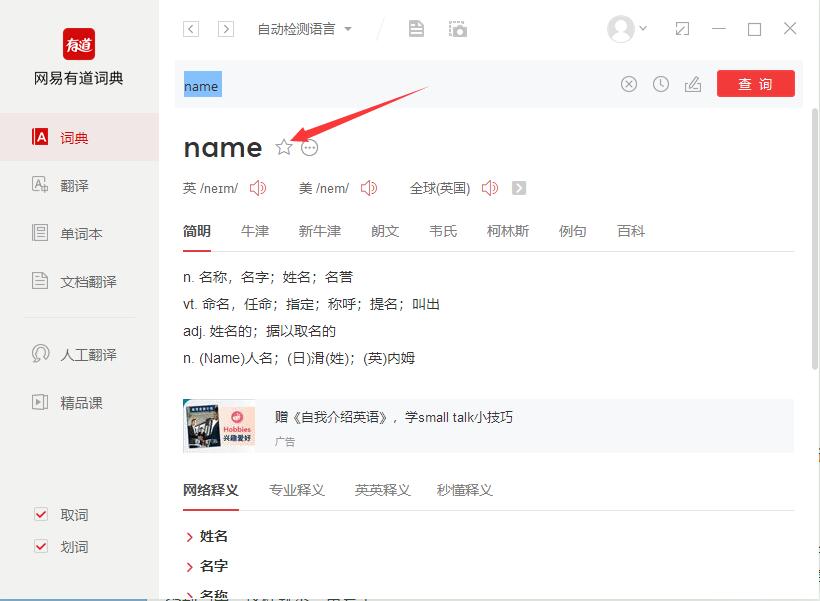Image resolution: width=820 pixels, height=601 pixels.
Task: Clear the search box with the X icon
Action: pos(629,84)
